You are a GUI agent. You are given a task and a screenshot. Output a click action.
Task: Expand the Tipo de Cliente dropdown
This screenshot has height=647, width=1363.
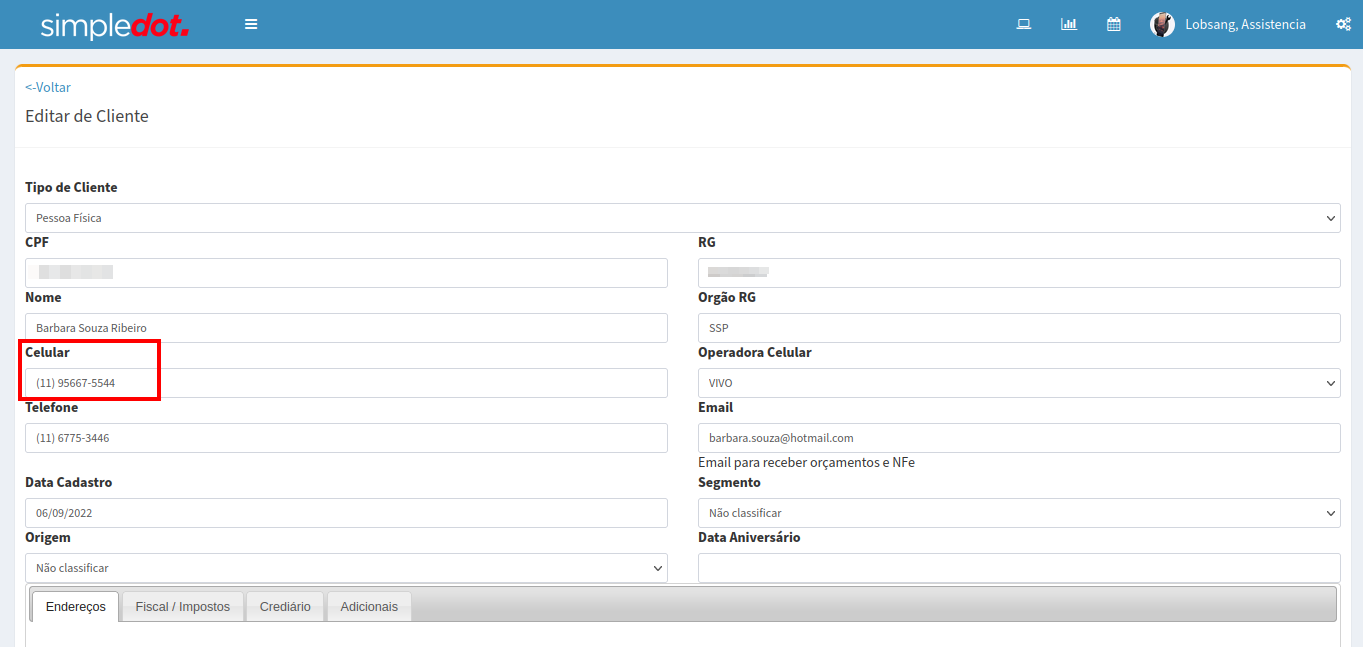tap(682, 218)
